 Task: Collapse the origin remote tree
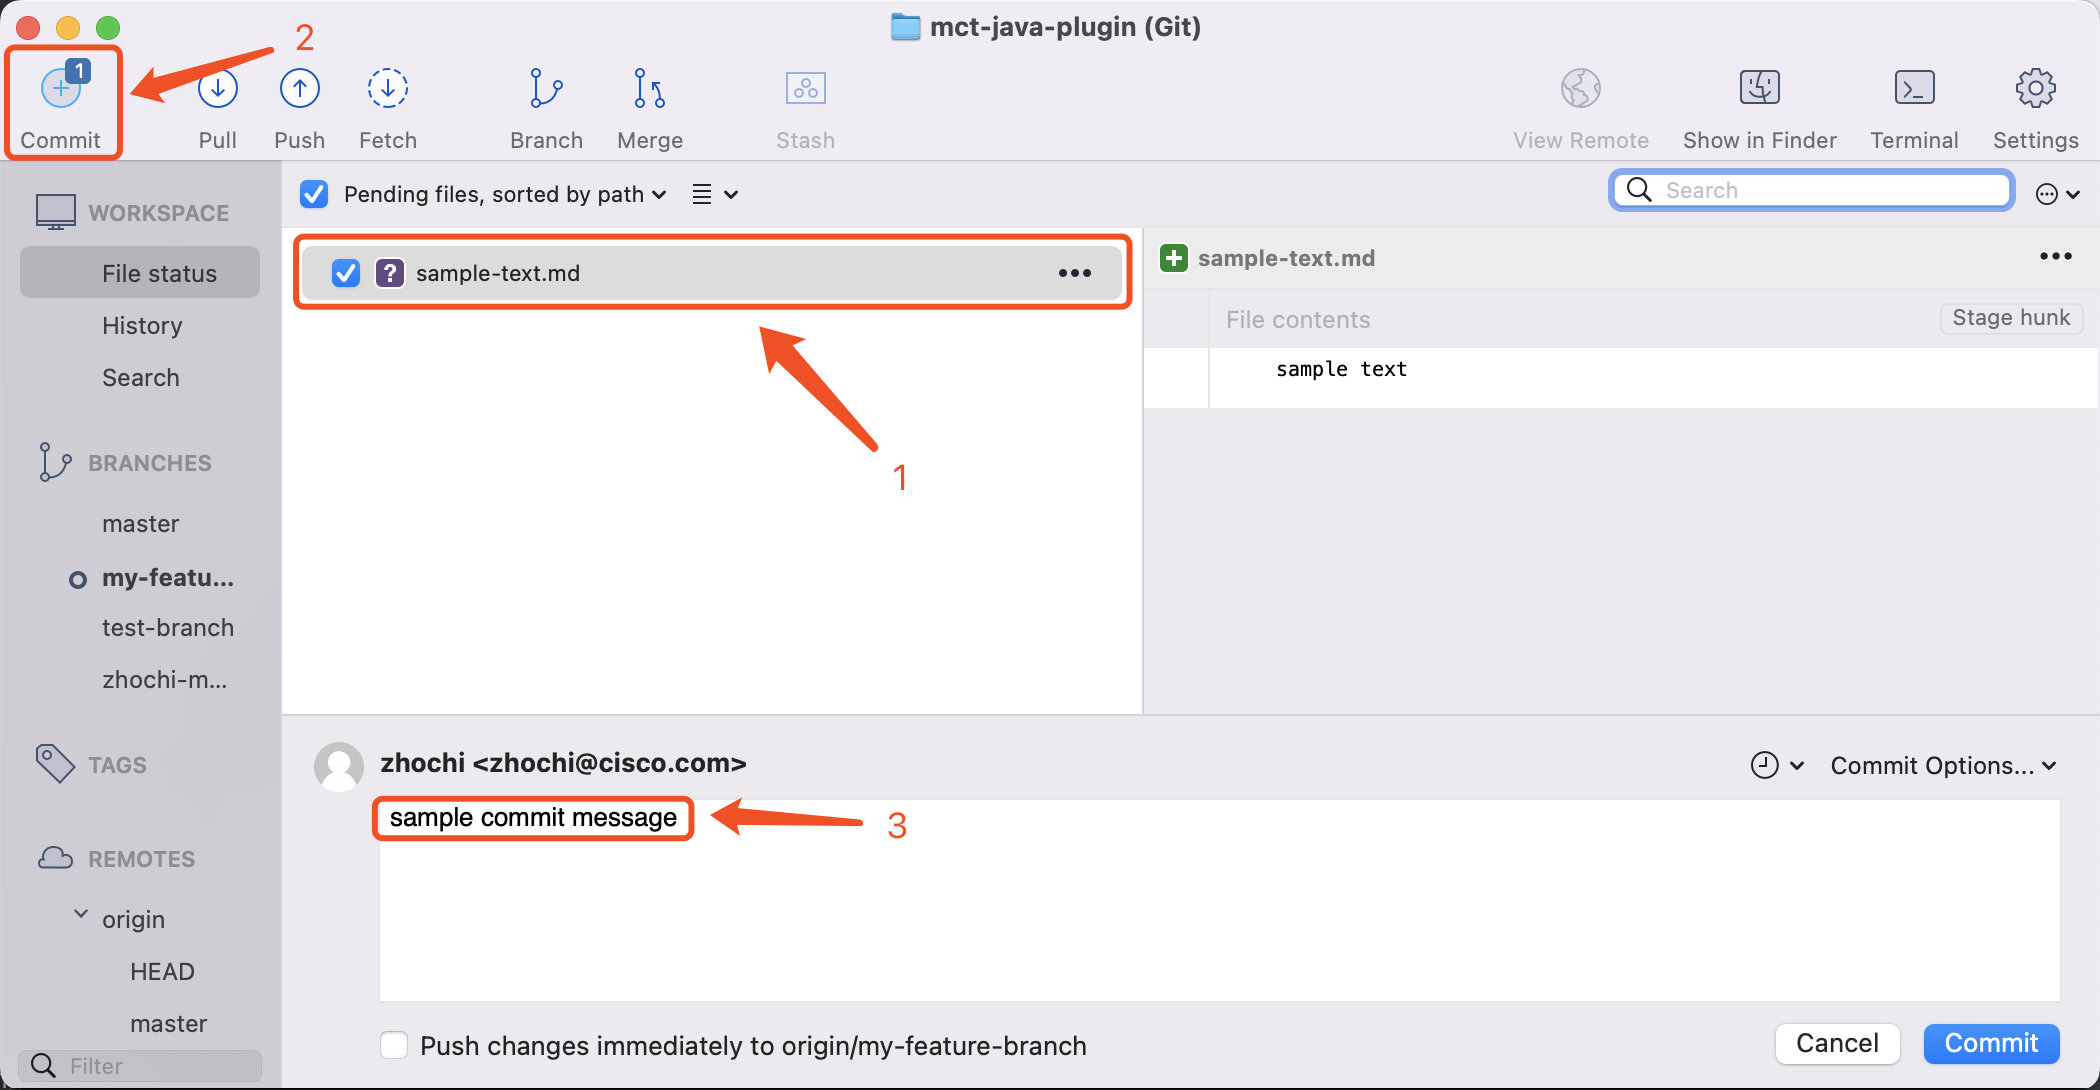[x=81, y=916]
